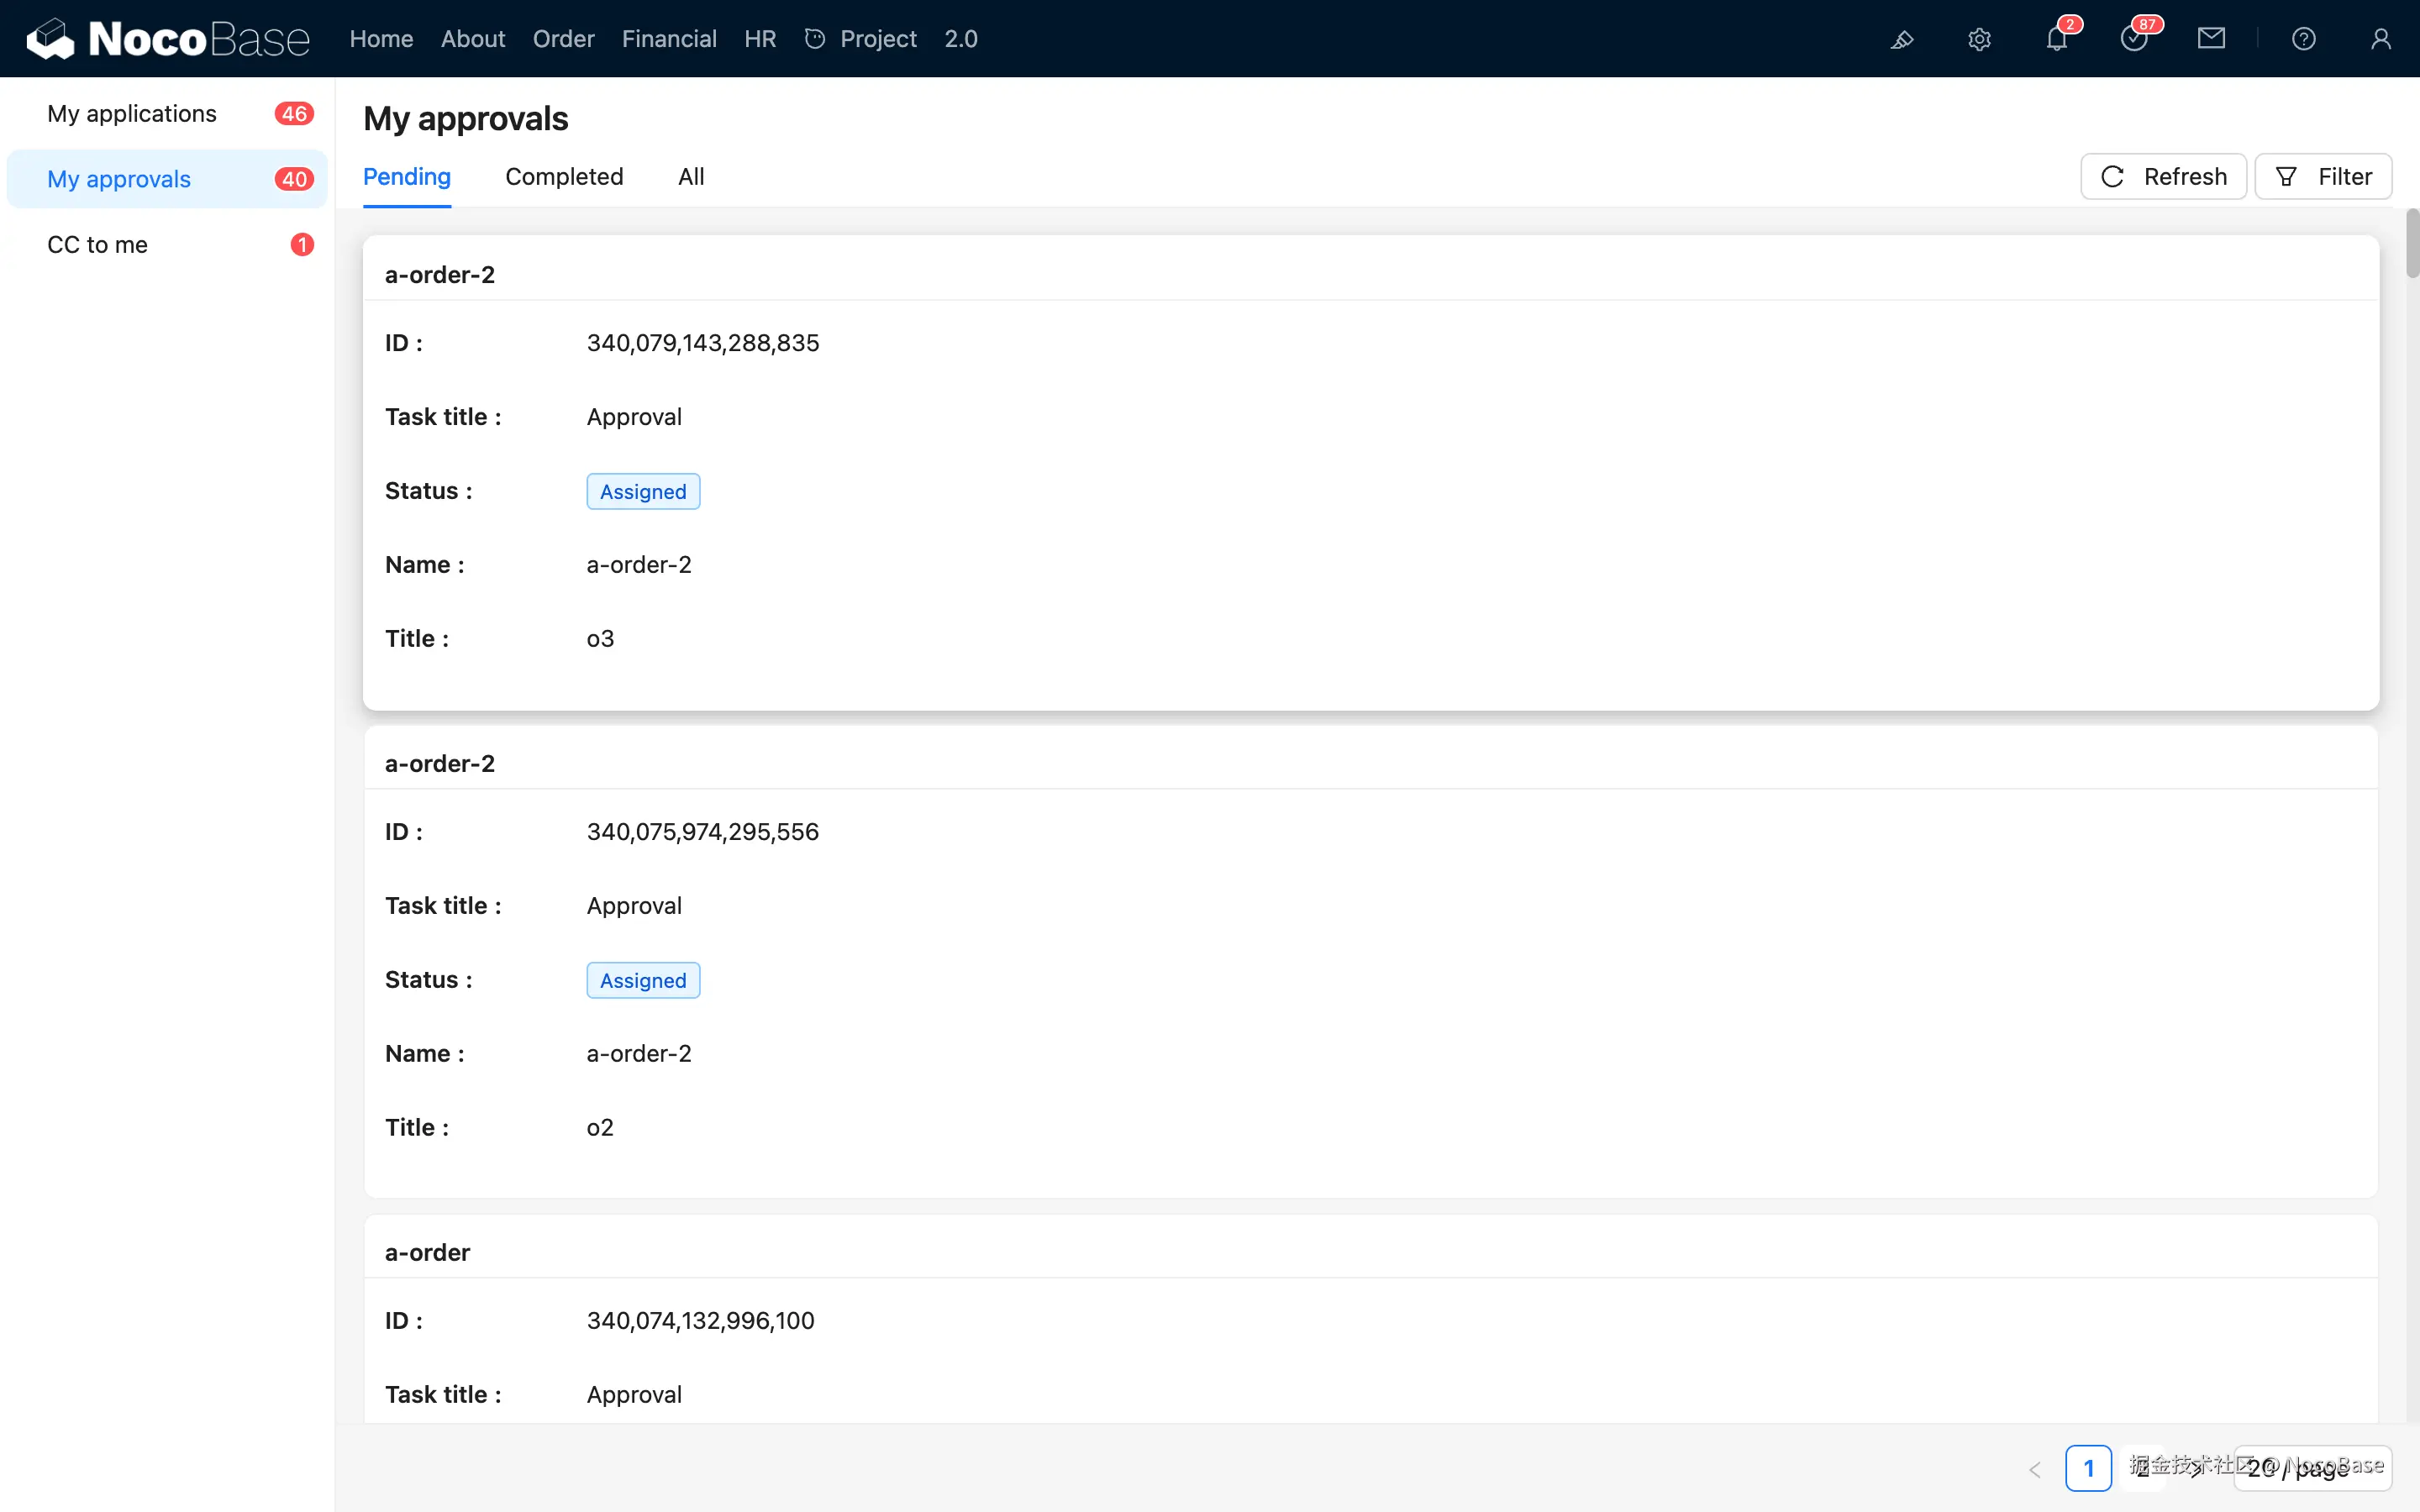Click the Project menu clock icon
The height and width of the screenshot is (1512, 2420).
click(815, 39)
